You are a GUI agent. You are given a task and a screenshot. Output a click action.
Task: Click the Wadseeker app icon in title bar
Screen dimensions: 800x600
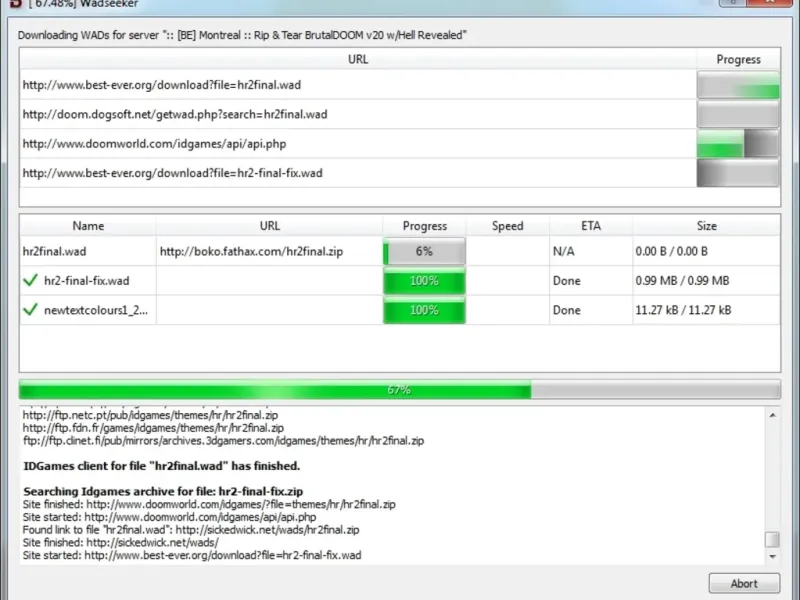pyautogui.click(x=16, y=4)
